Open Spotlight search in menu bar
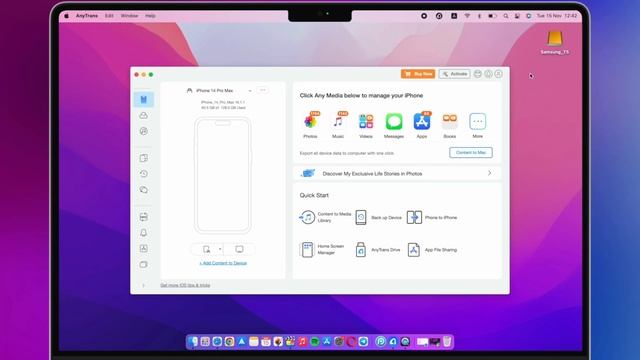Screen dimensions: 640x360 click(506, 16)
